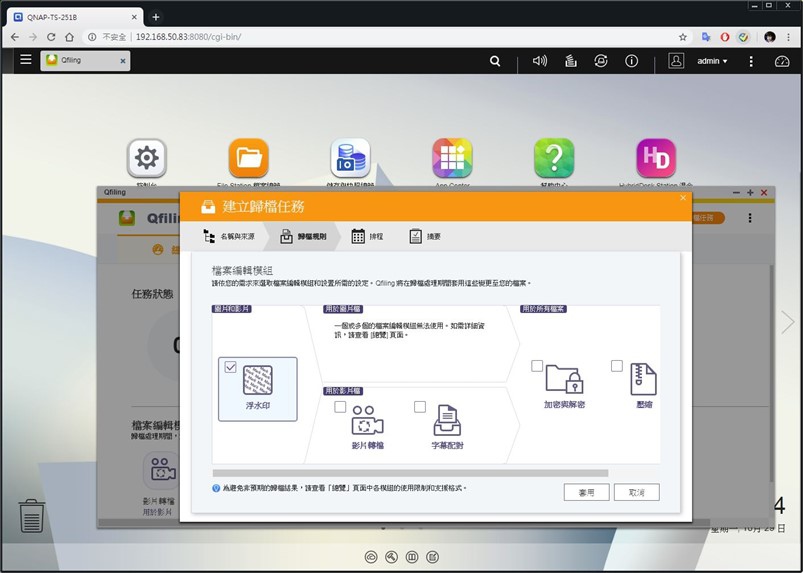Click the first bottom desktop shortcut icon

371,557
